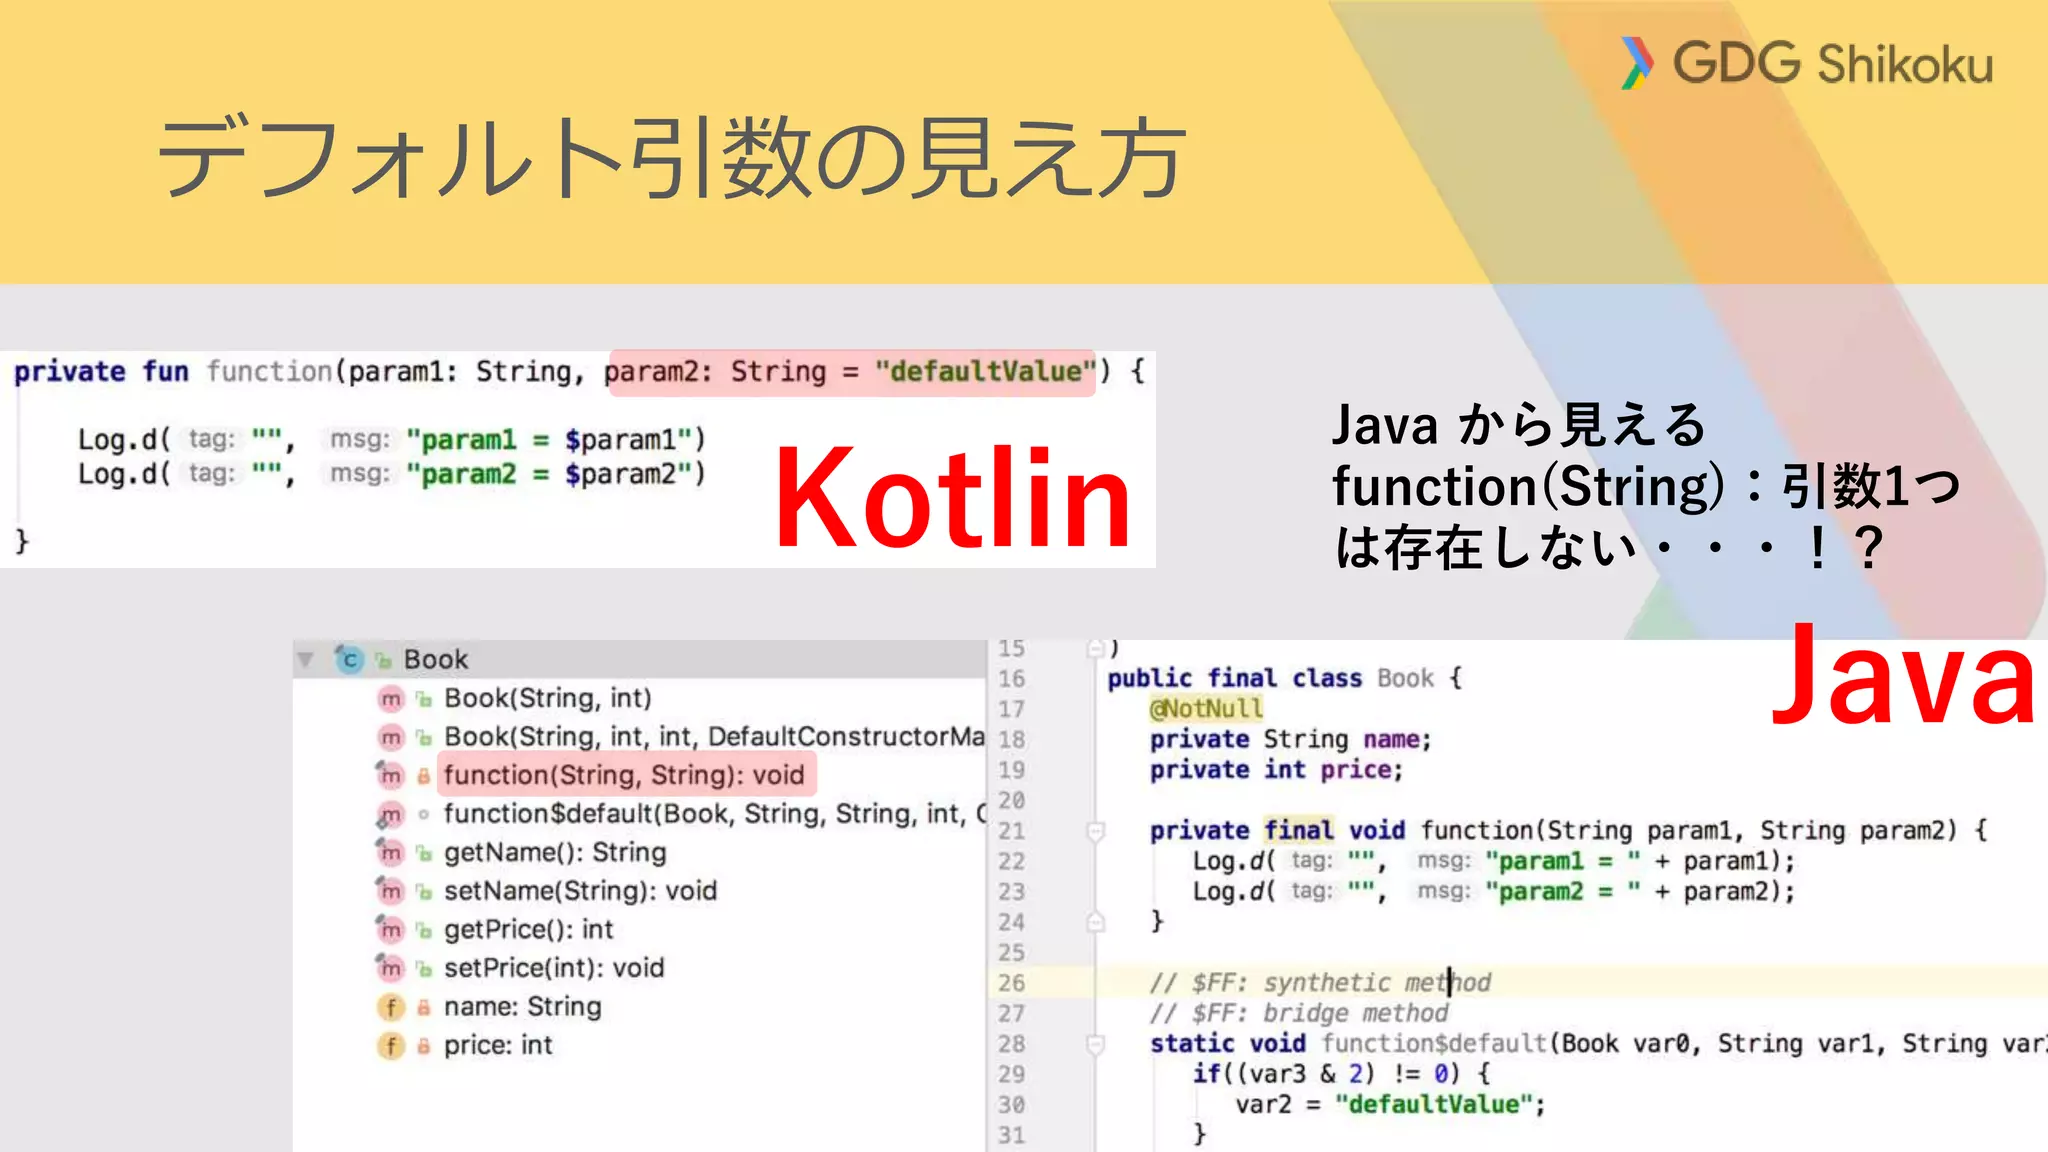Click the public visibility icon on setName(String)
The image size is (2048, 1152).
(x=424, y=892)
